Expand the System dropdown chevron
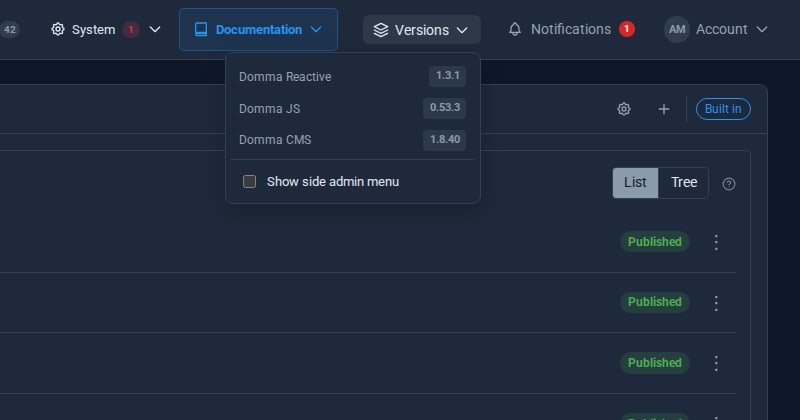This screenshot has height=420, width=800. (x=155, y=30)
